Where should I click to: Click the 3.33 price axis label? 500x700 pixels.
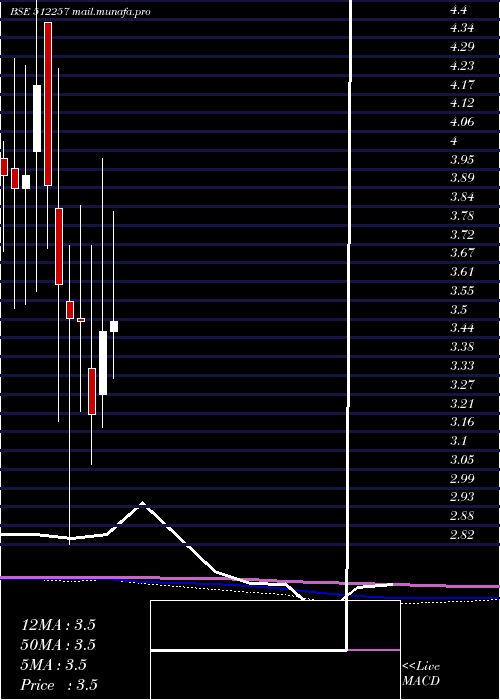(x=462, y=366)
